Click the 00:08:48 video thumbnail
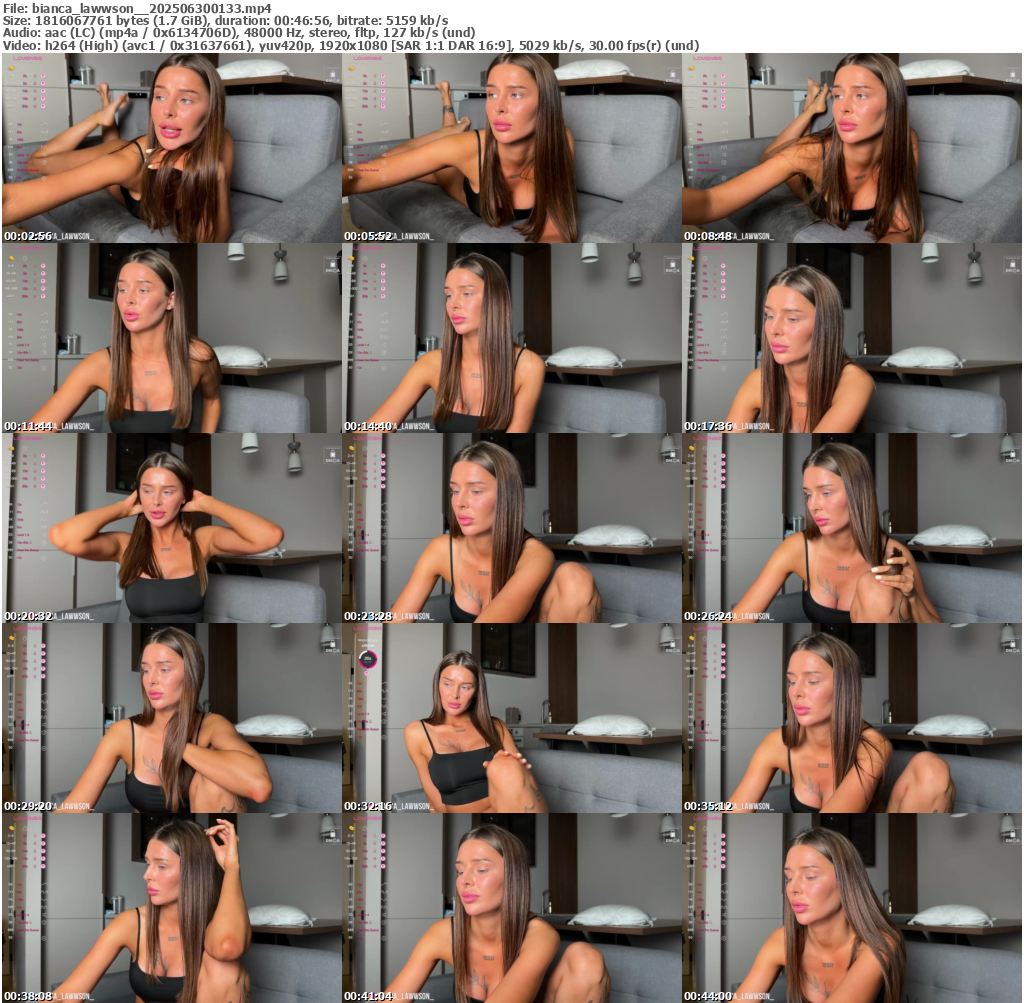 (851, 148)
